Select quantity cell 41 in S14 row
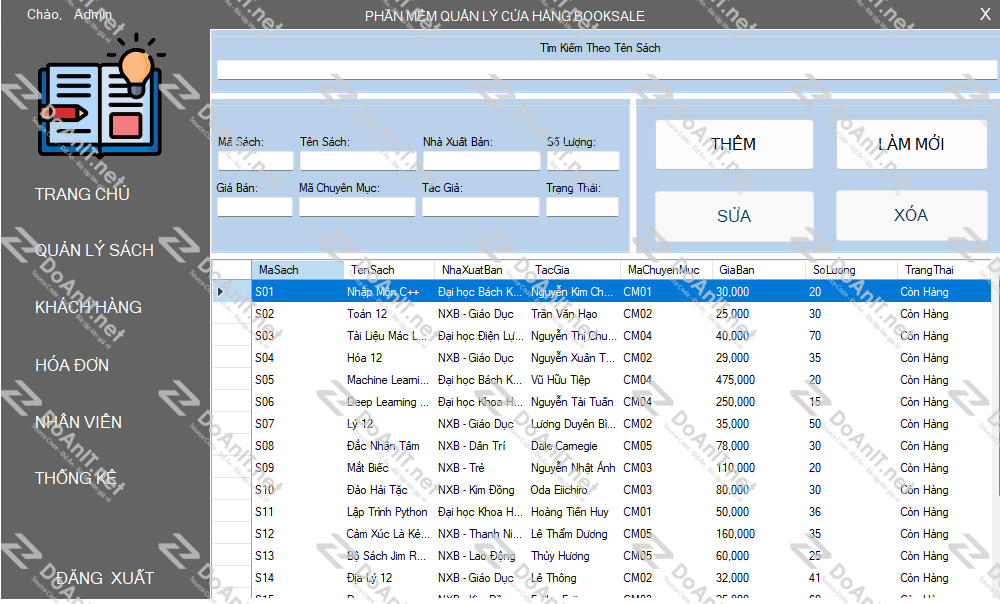 pos(851,578)
